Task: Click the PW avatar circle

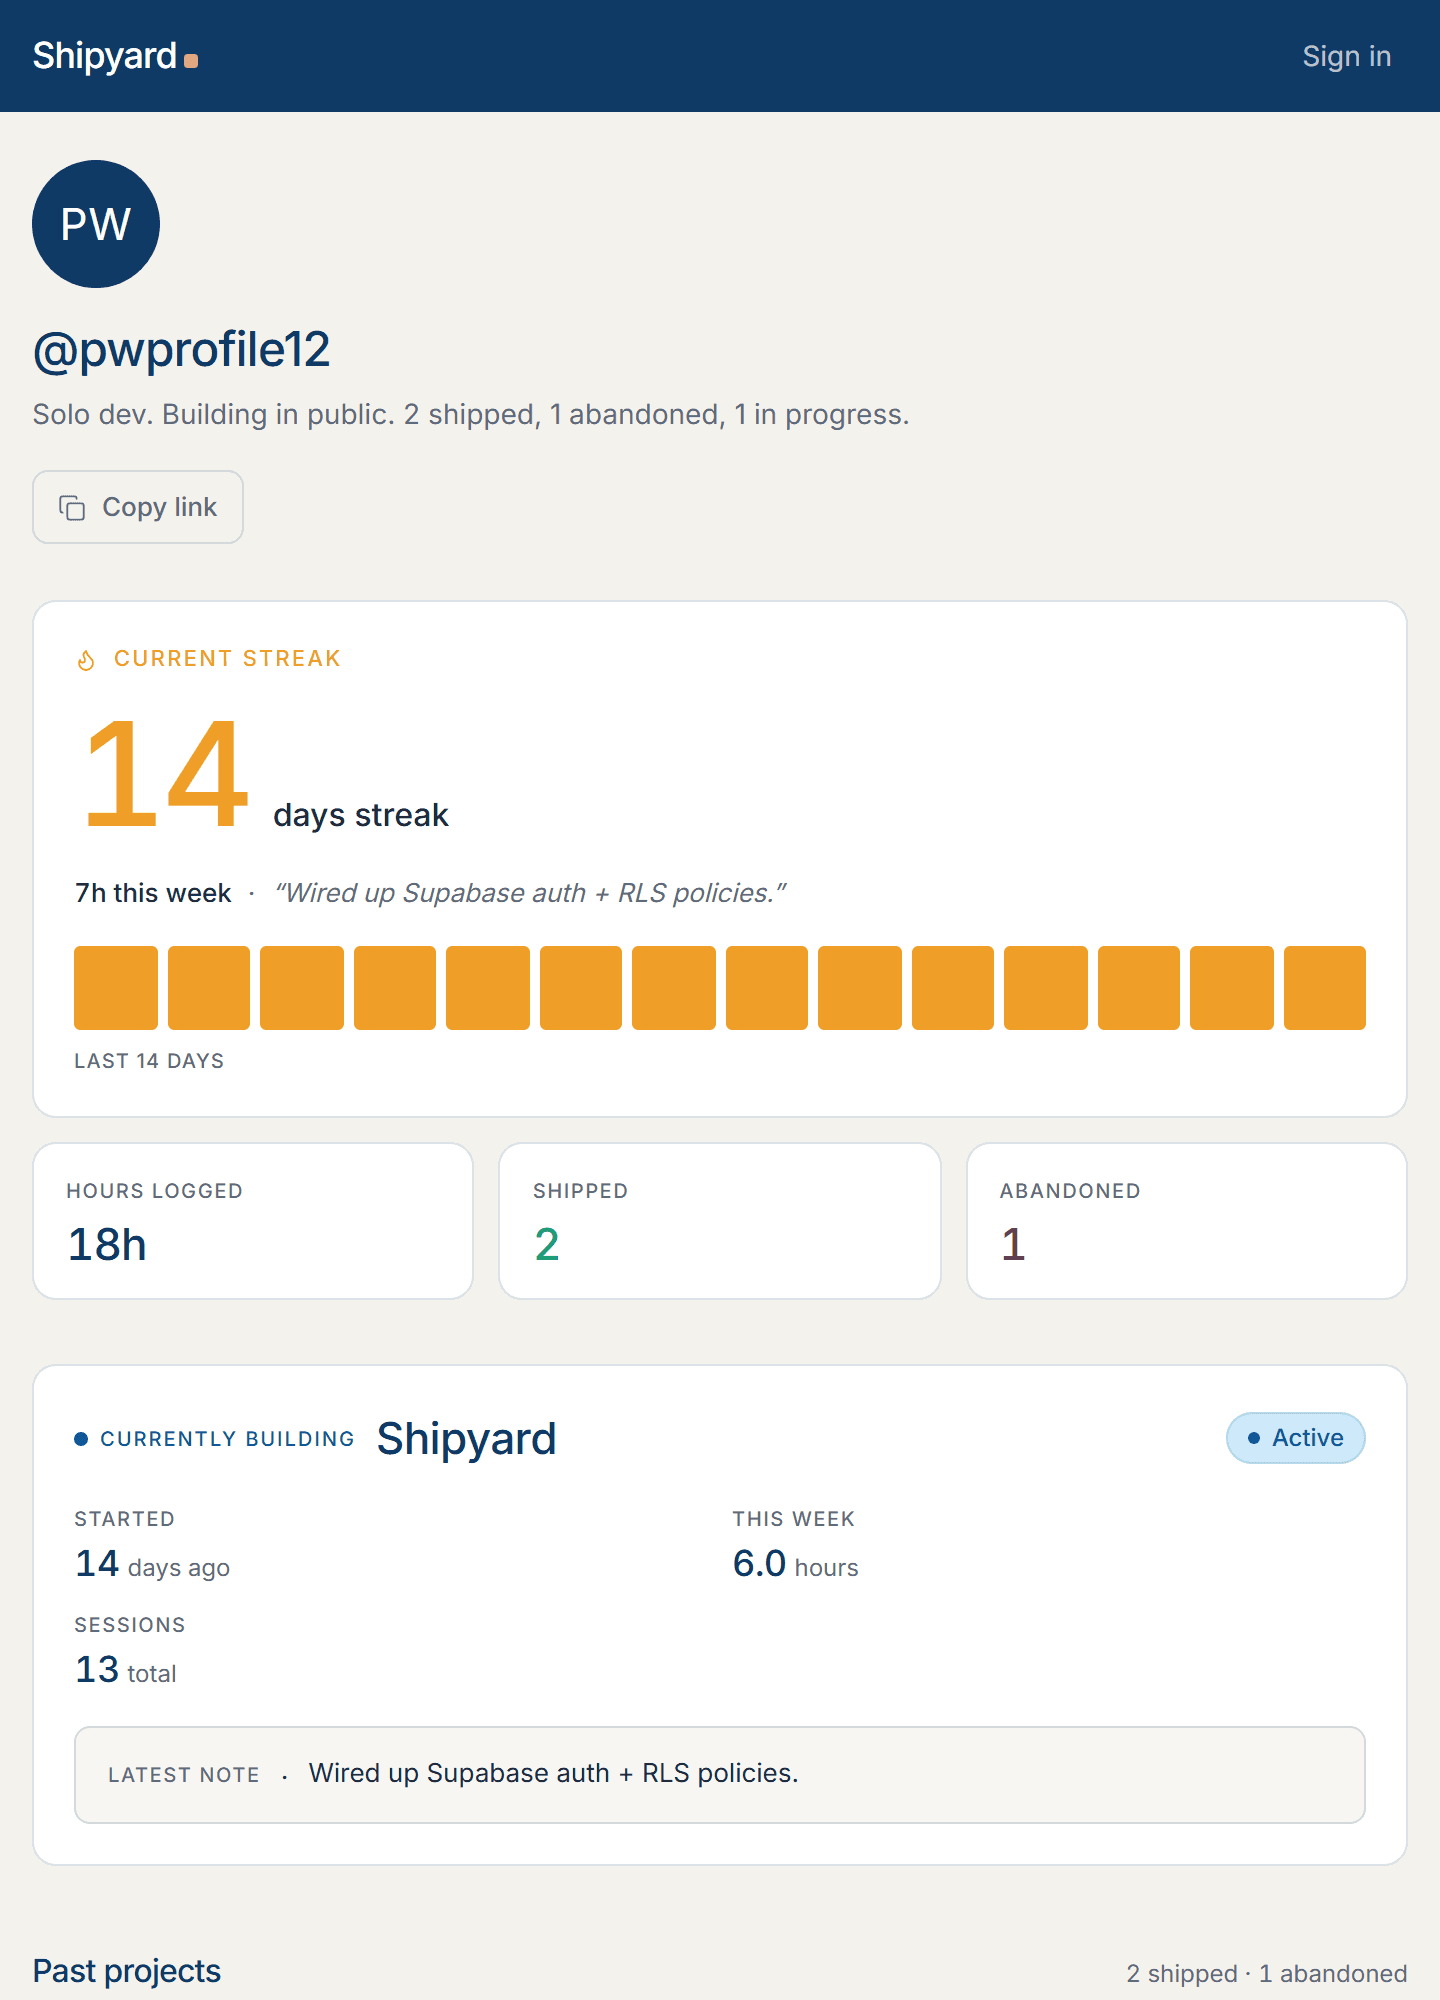Action: pyautogui.click(x=96, y=224)
